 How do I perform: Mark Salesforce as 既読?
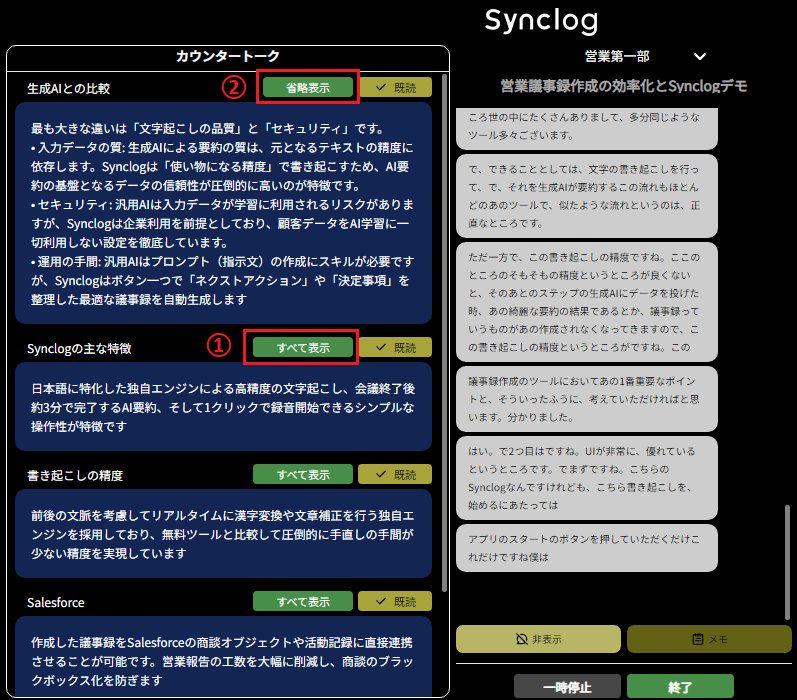point(395,601)
